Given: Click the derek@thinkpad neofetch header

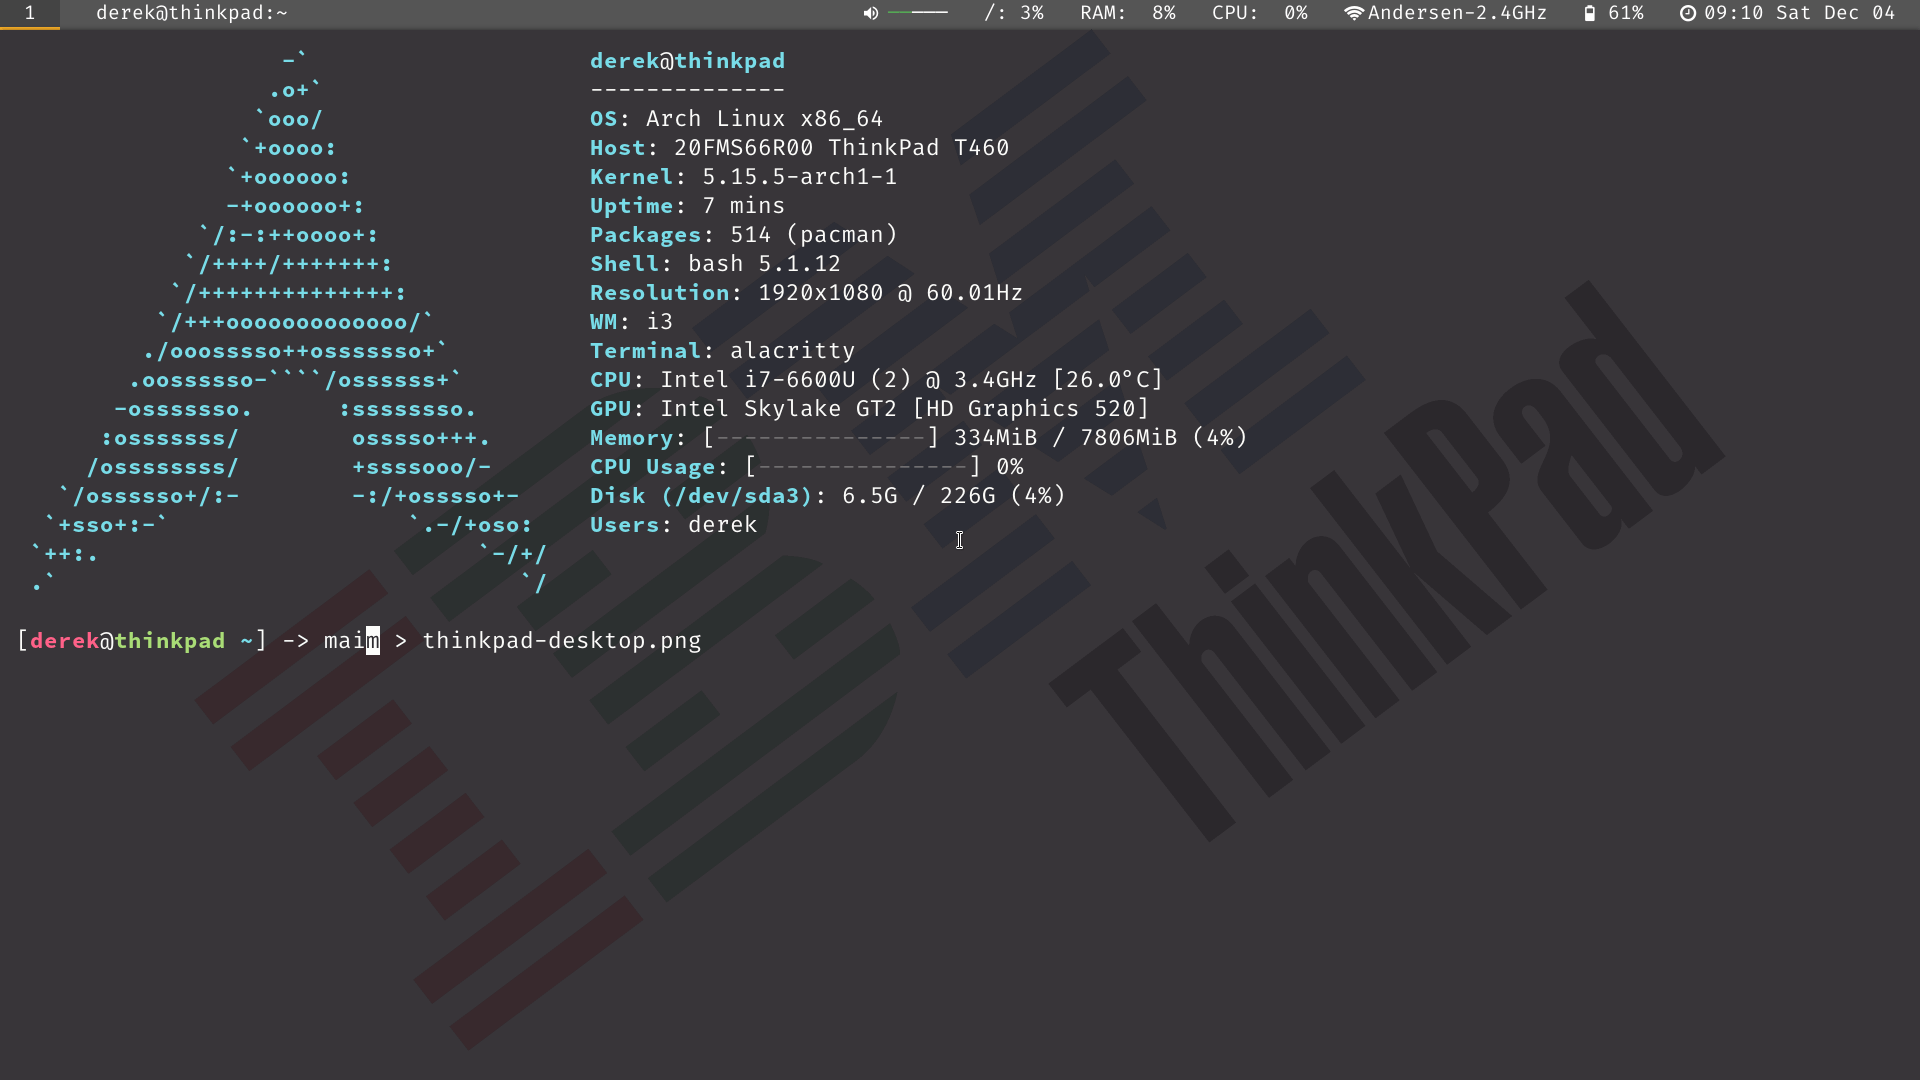Looking at the screenshot, I should tap(687, 61).
